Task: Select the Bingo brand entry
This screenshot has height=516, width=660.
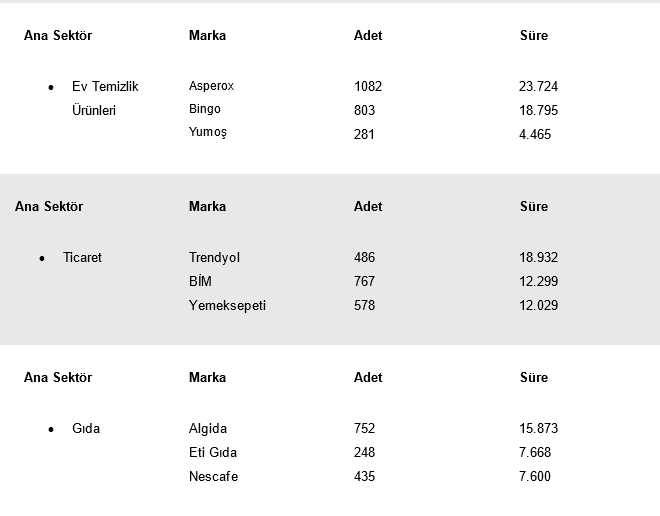Action: (205, 109)
